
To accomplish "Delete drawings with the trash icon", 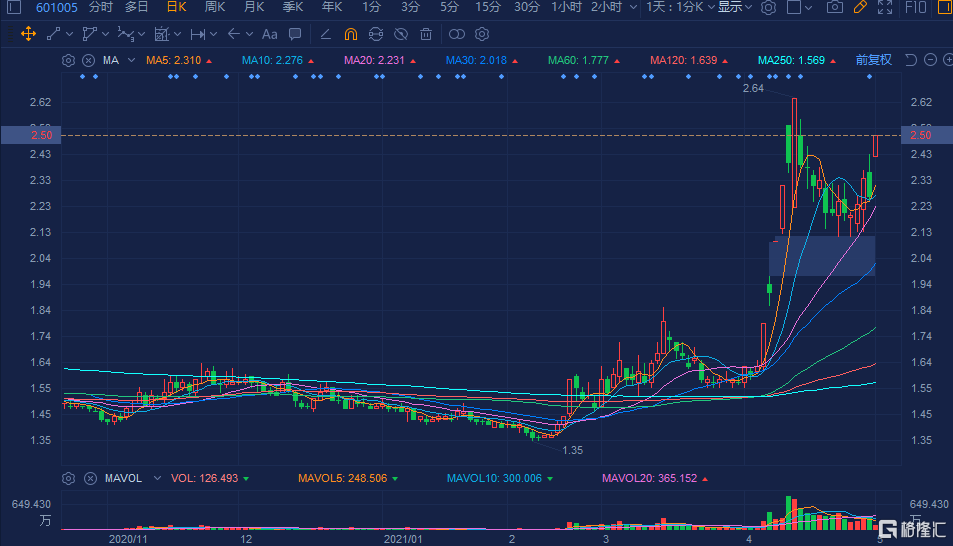I will (x=426, y=34).
